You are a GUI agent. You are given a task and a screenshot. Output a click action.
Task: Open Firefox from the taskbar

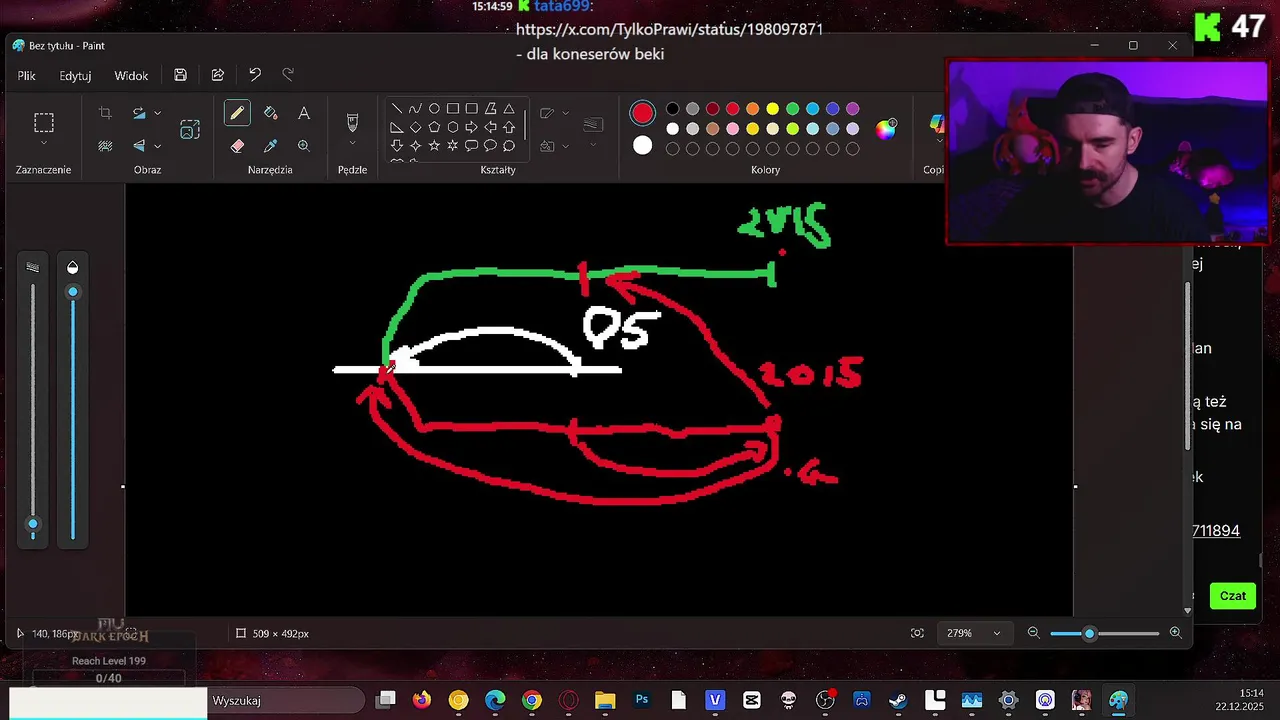point(421,700)
